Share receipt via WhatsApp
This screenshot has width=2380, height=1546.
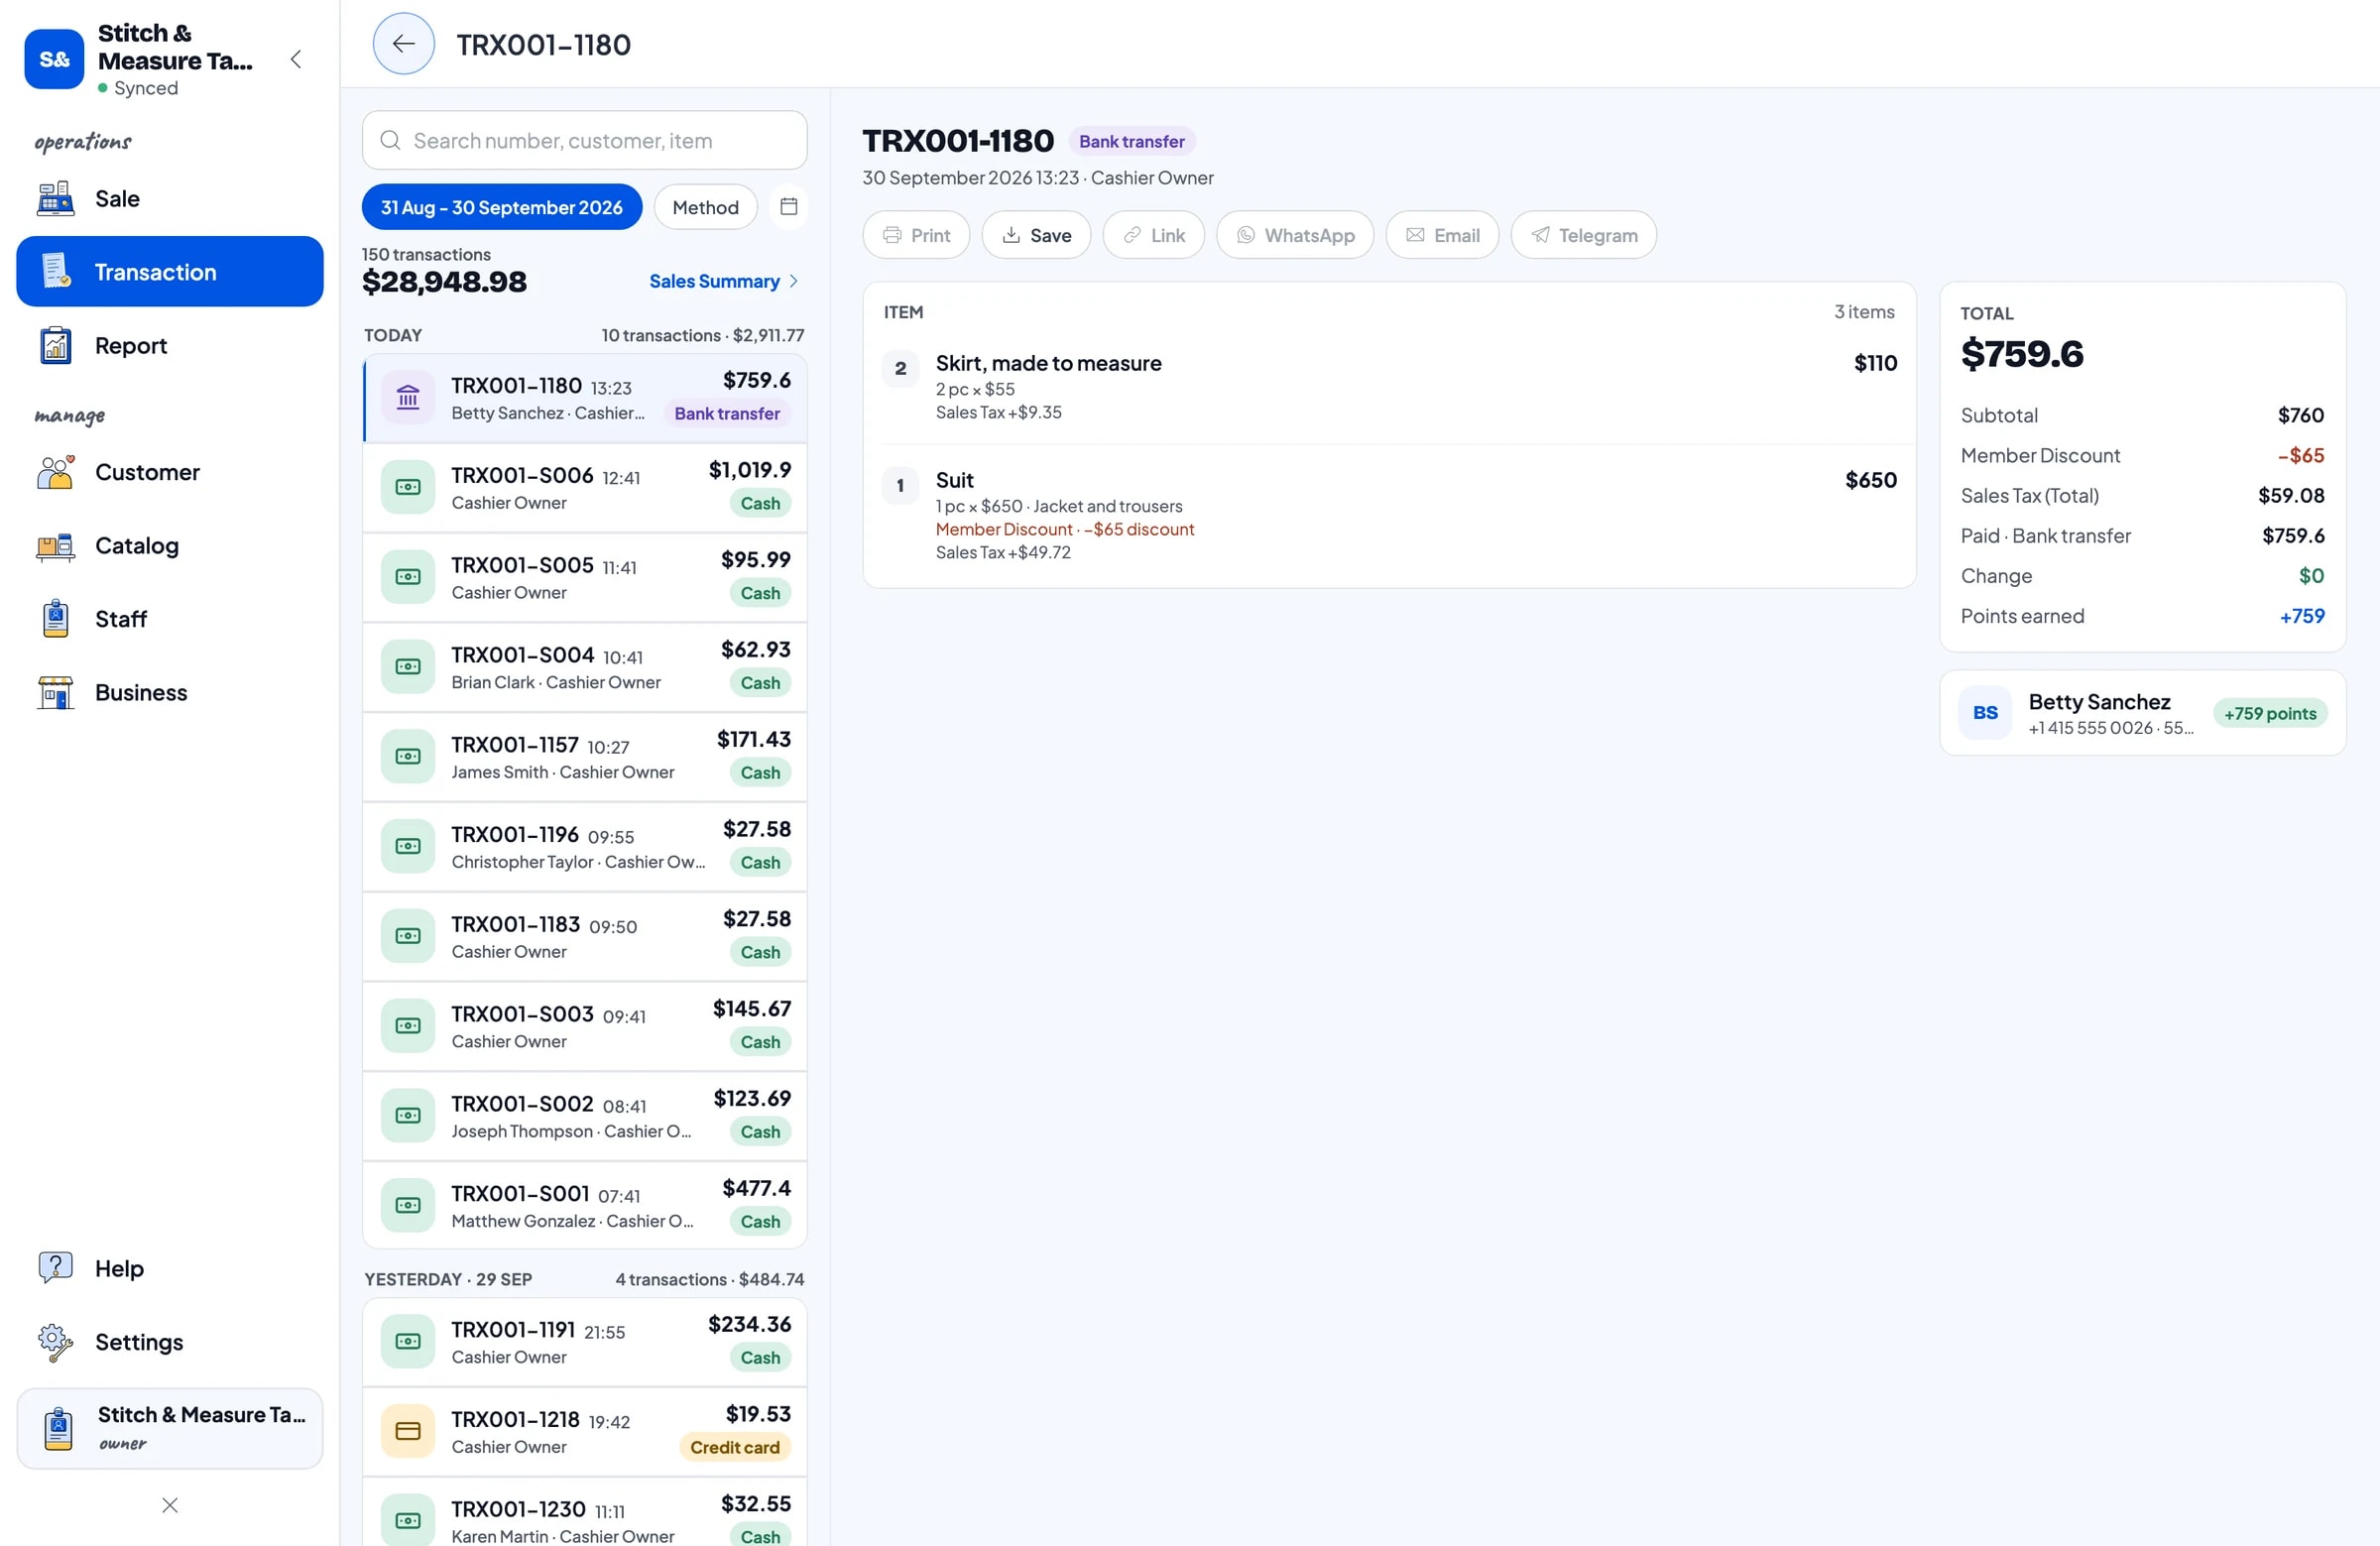(x=1295, y=235)
